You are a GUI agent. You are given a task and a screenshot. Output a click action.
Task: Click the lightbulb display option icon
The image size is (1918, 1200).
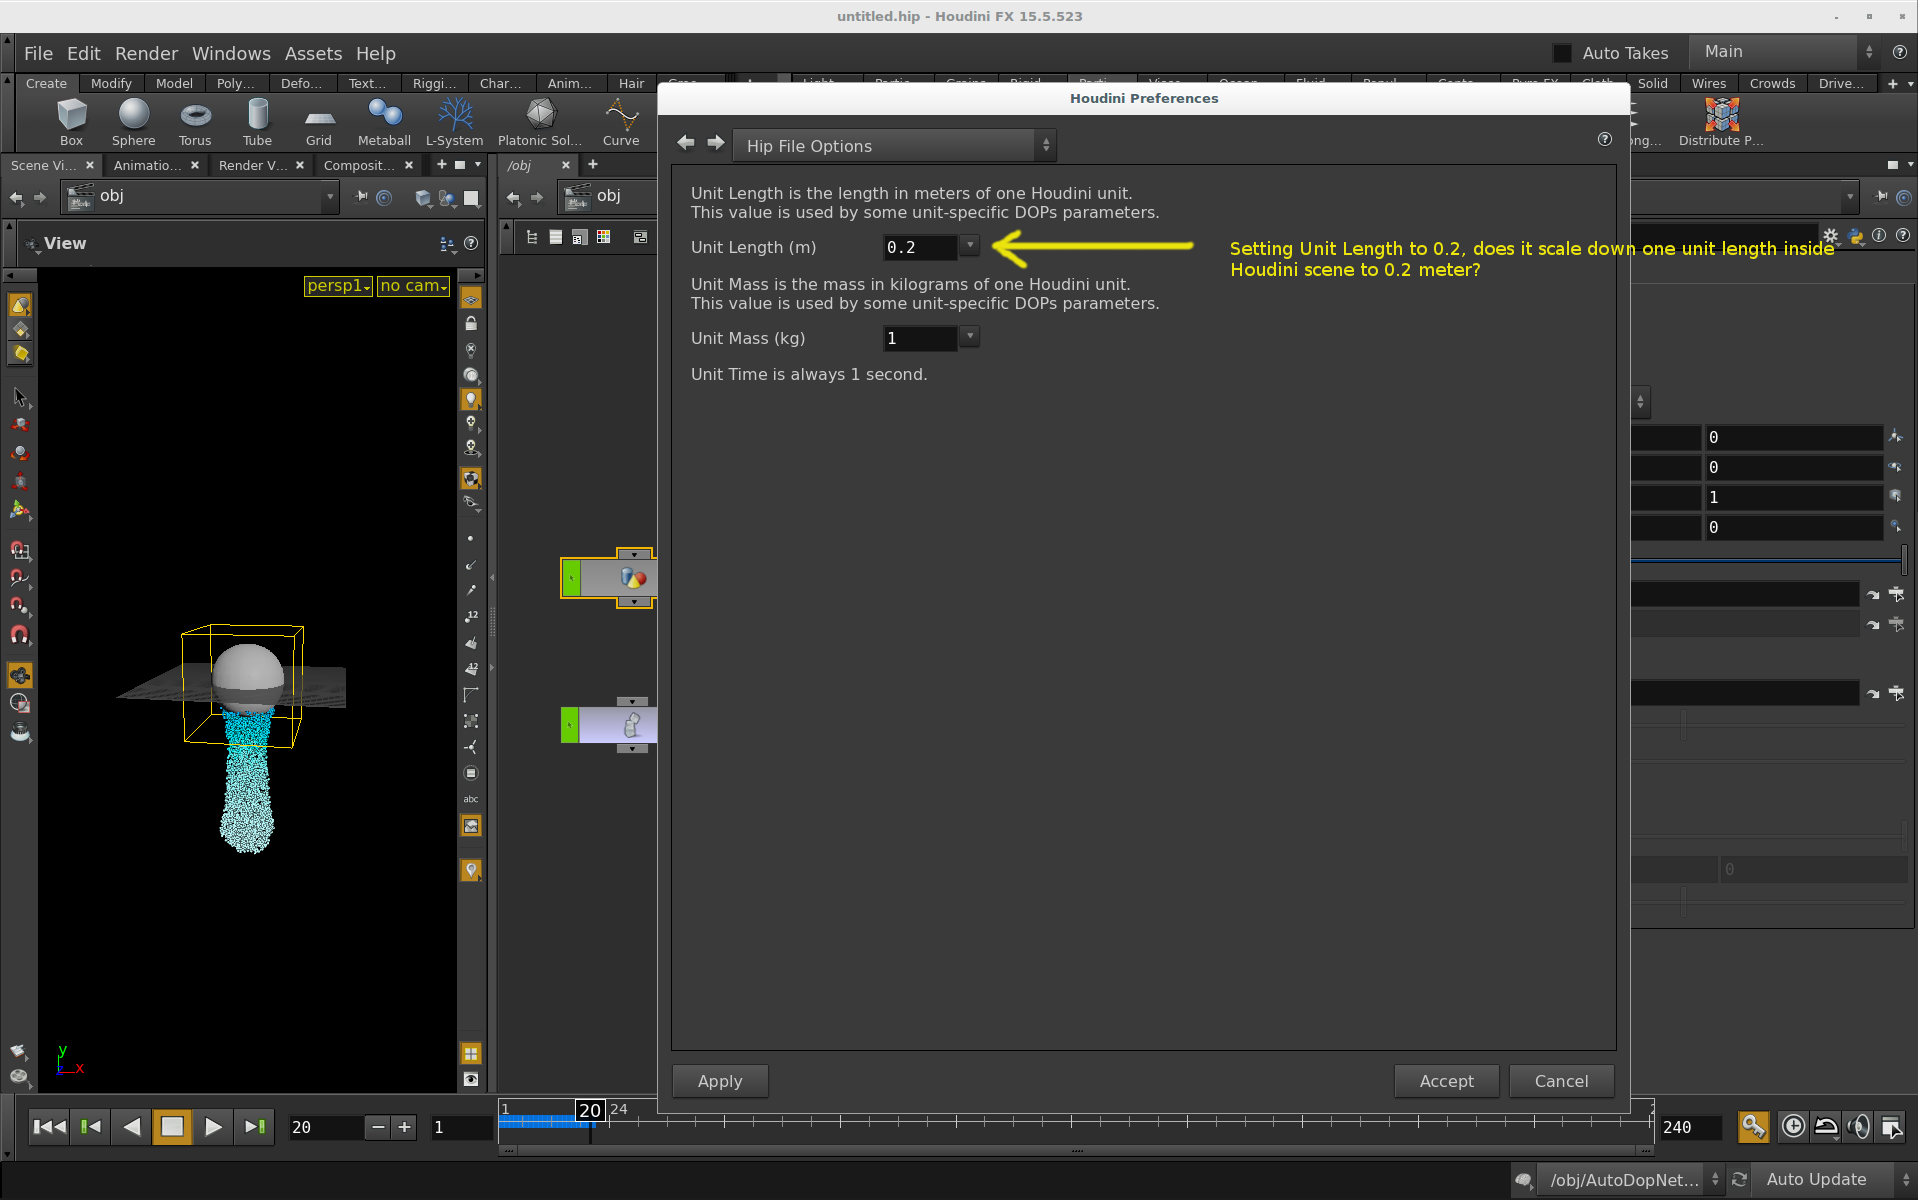(x=471, y=399)
